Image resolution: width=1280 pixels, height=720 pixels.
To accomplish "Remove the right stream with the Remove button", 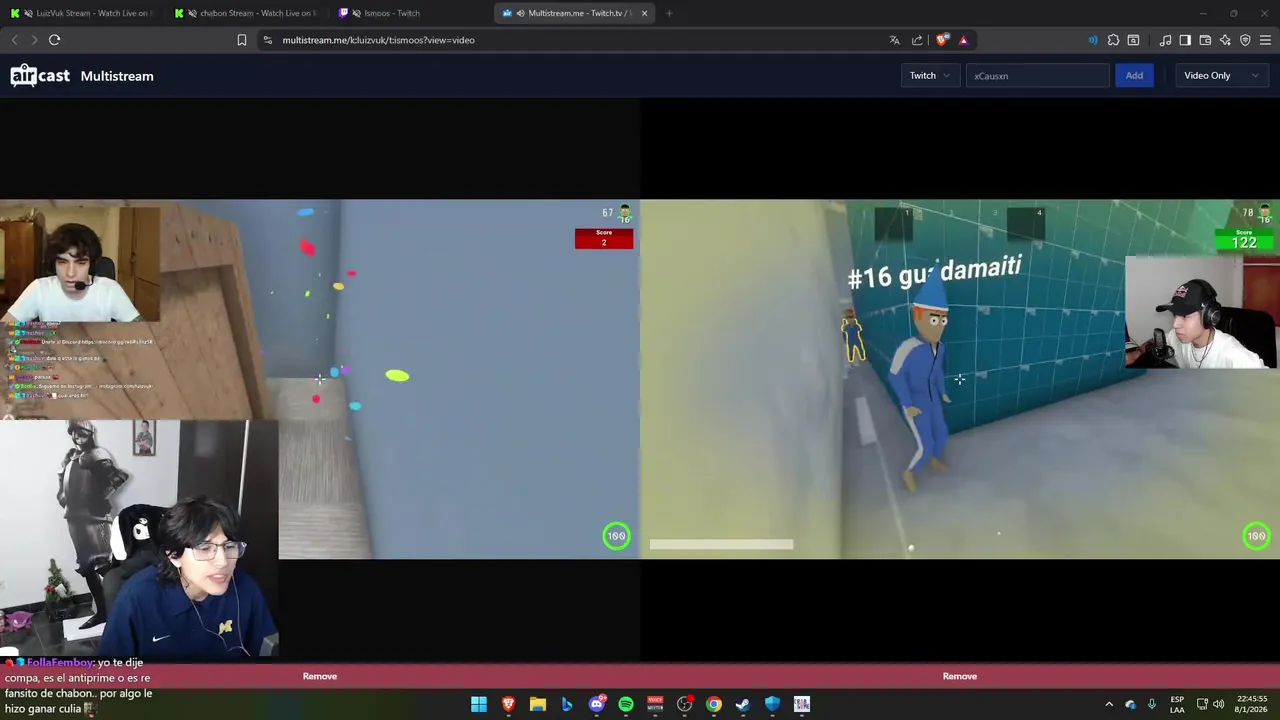I will pyautogui.click(x=960, y=676).
